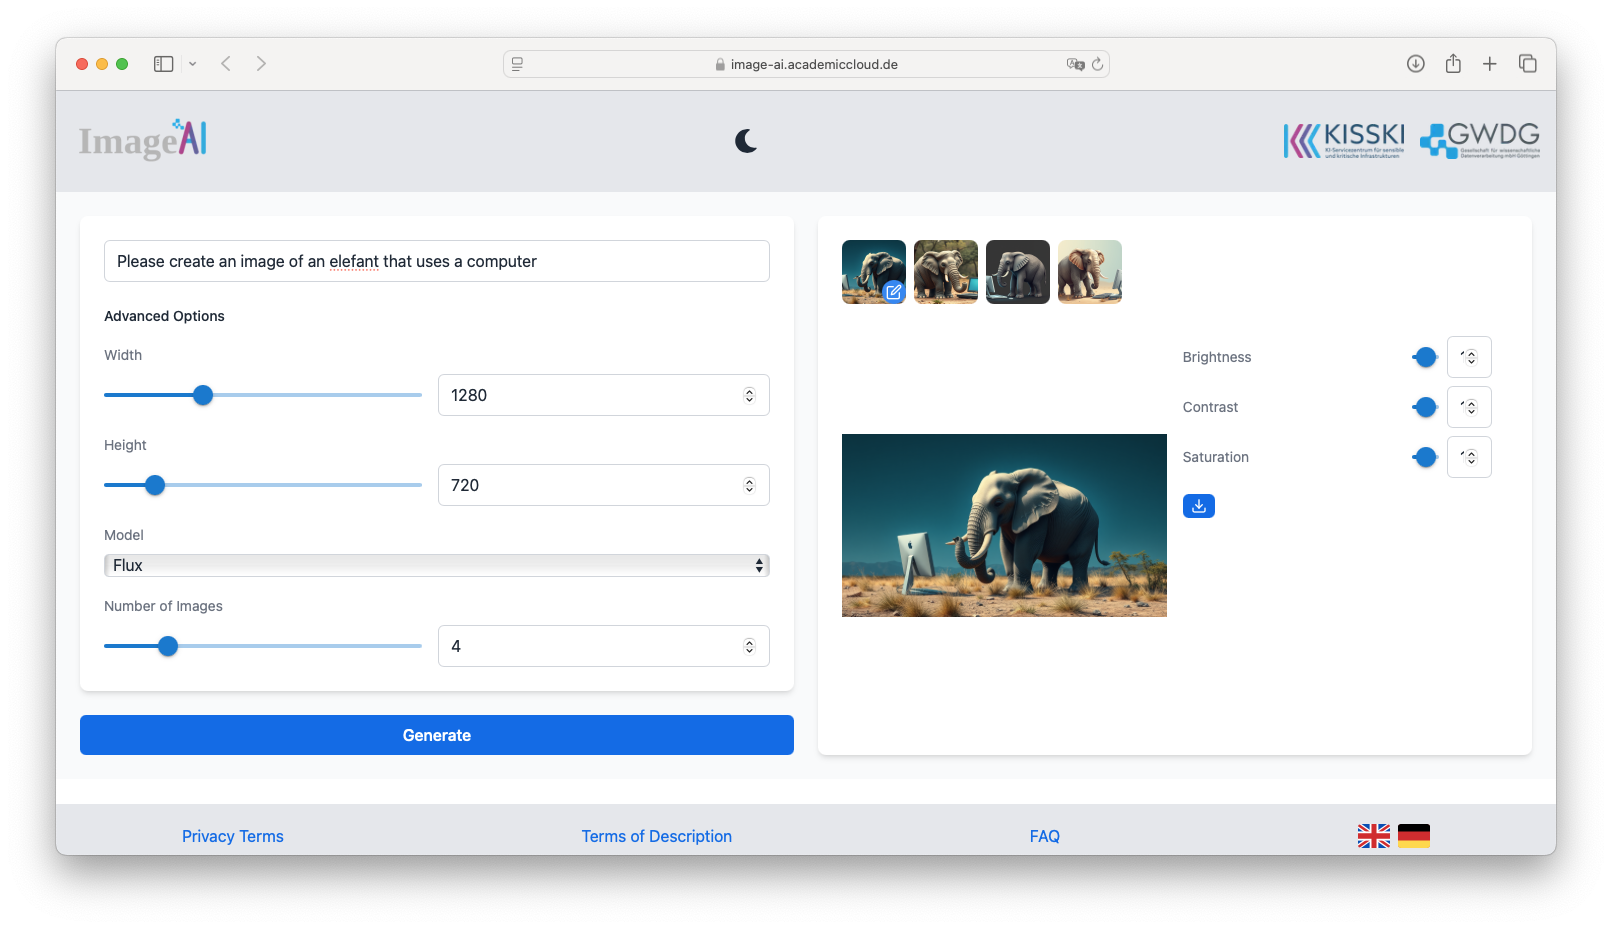Open the Model dropdown showing Flux
The height and width of the screenshot is (929, 1612).
click(x=437, y=566)
